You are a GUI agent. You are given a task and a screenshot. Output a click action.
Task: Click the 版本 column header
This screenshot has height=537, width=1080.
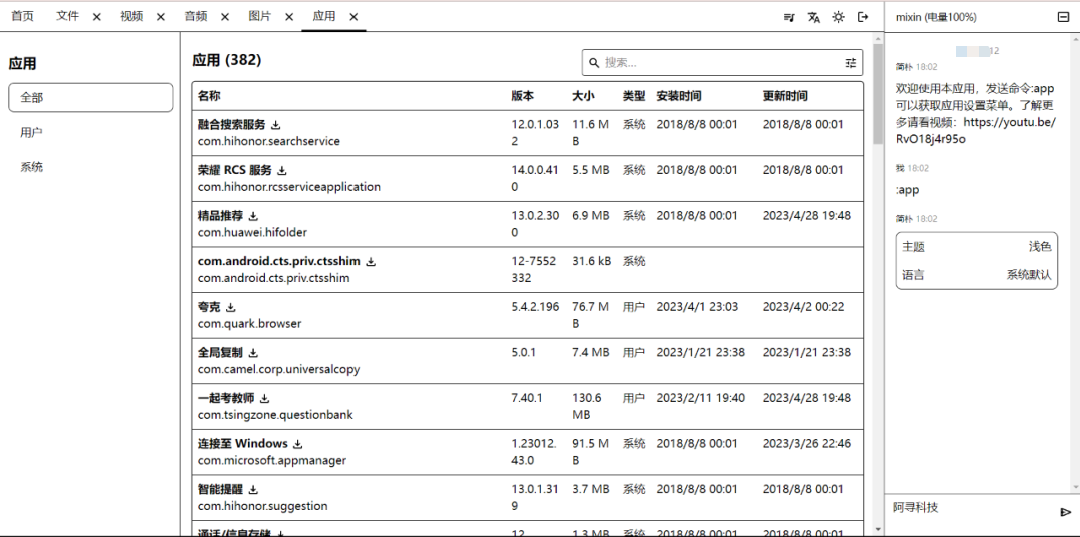[522, 96]
